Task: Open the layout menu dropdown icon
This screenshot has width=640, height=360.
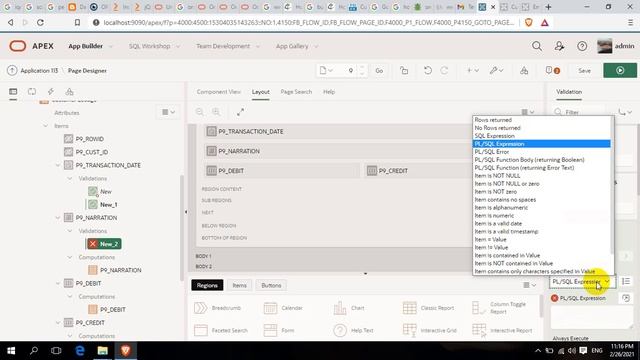Action: [528, 112]
